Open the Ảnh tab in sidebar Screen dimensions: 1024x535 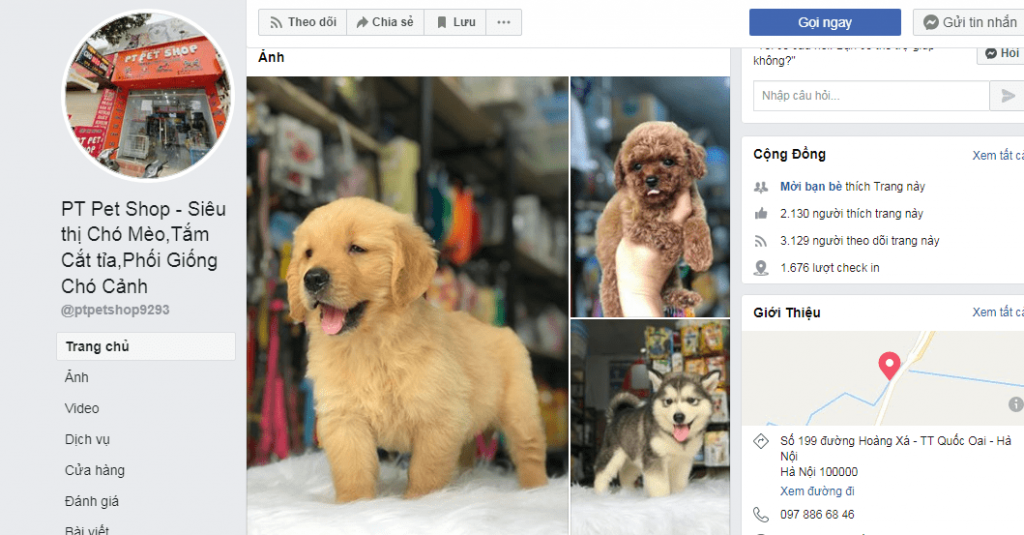pyautogui.click(x=77, y=378)
